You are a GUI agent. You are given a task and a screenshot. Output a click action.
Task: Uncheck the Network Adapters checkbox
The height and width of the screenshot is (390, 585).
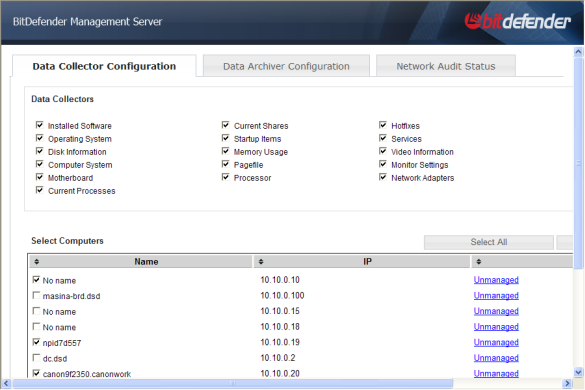tap(383, 177)
